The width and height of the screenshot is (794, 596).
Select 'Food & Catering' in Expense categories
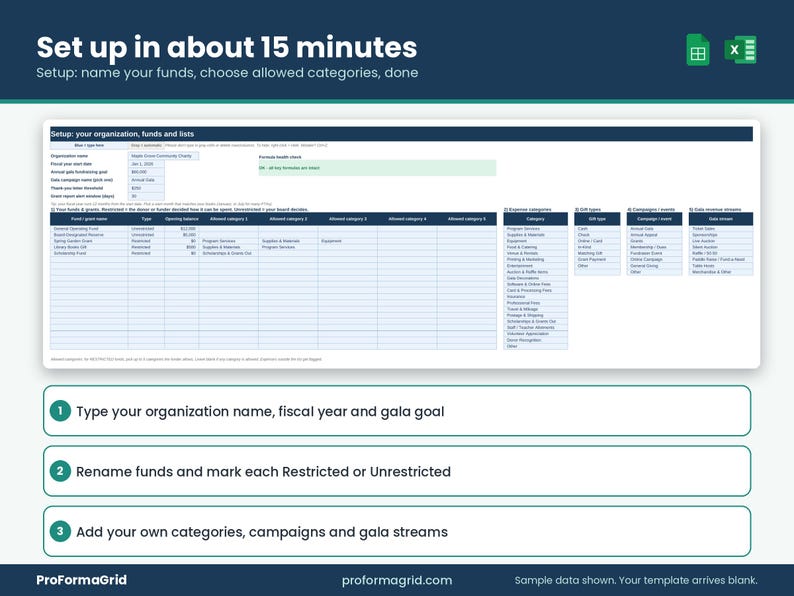(535, 247)
